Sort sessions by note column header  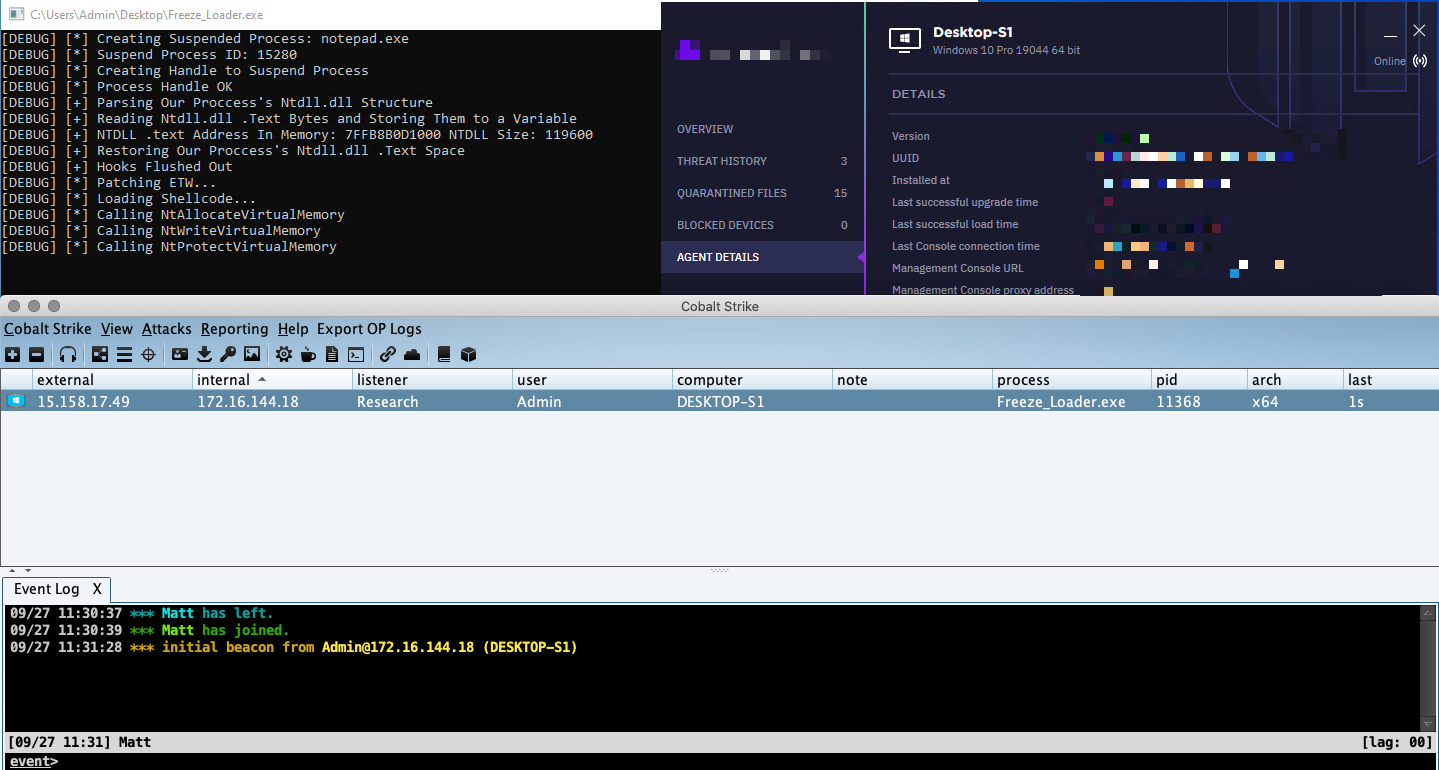pyautogui.click(x=912, y=380)
